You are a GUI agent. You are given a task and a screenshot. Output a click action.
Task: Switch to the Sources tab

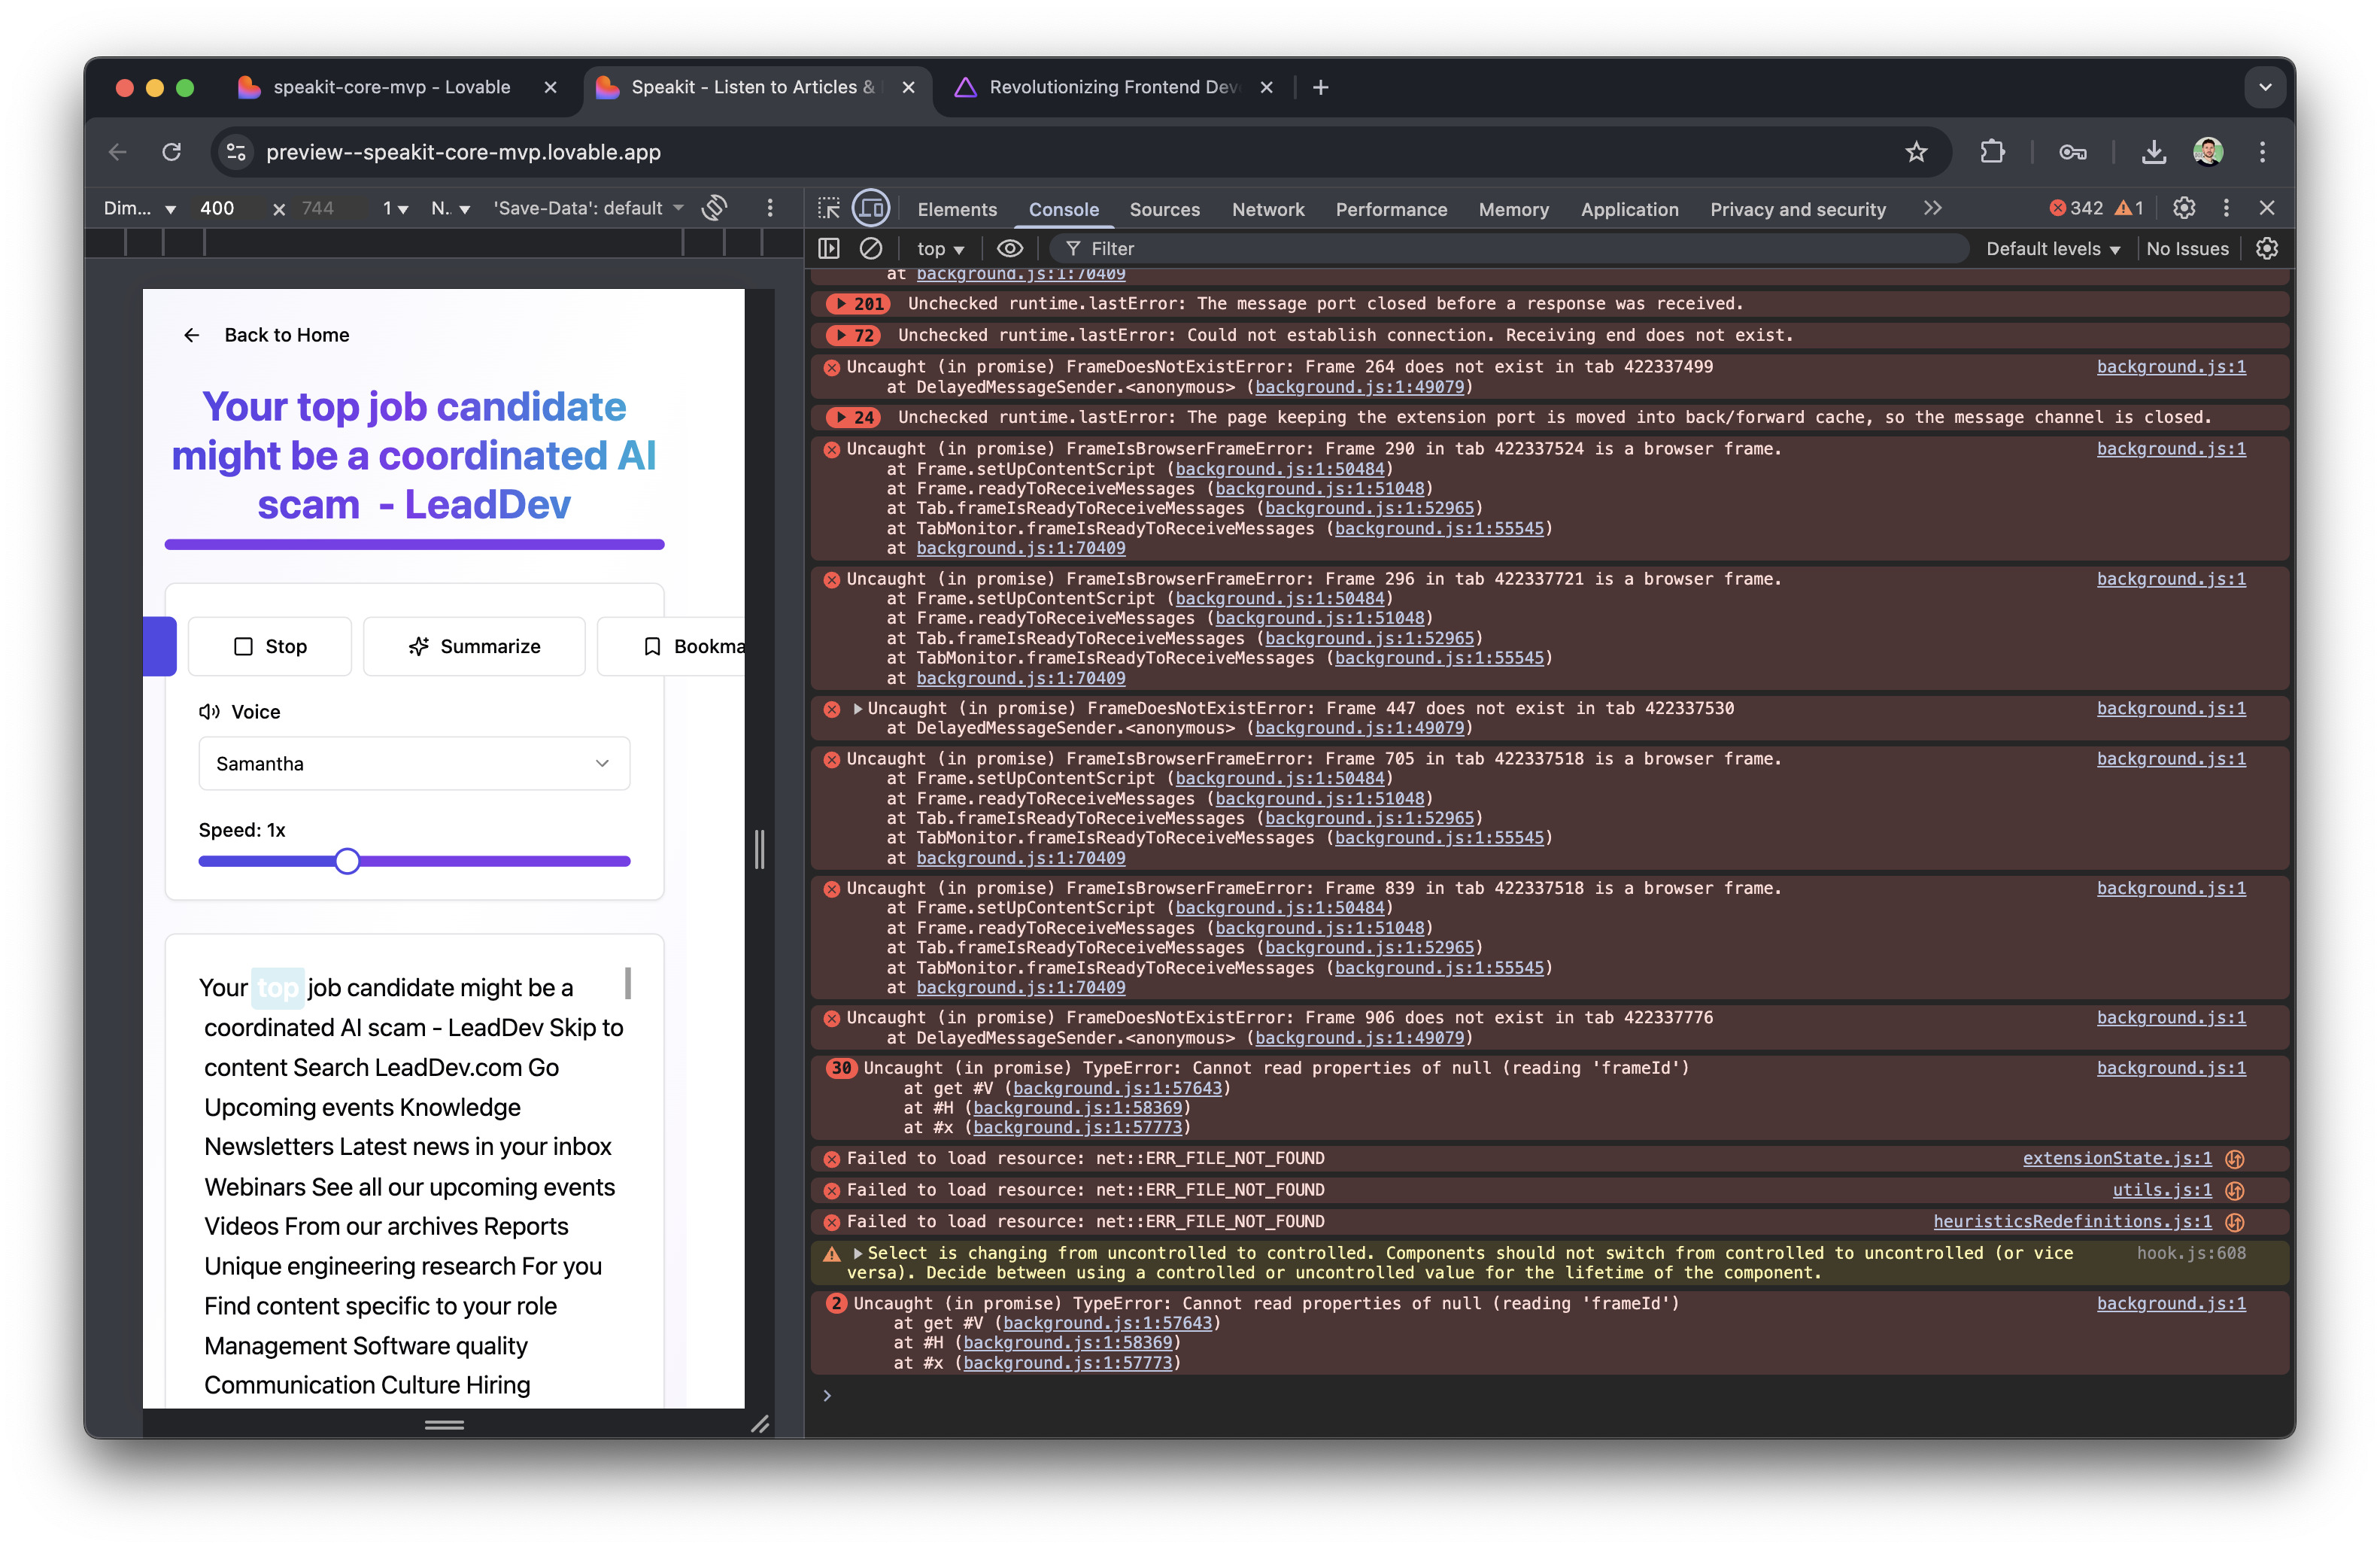[1164, 209]
